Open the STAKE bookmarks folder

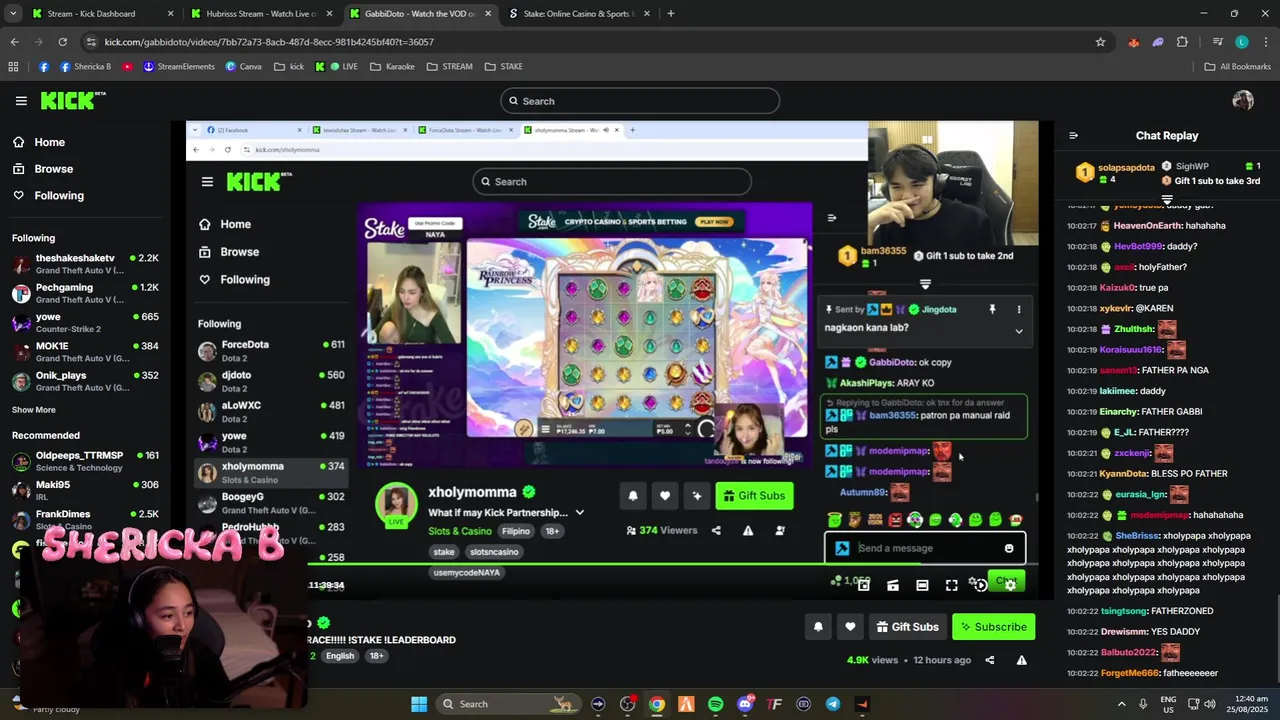click(504, 67)
